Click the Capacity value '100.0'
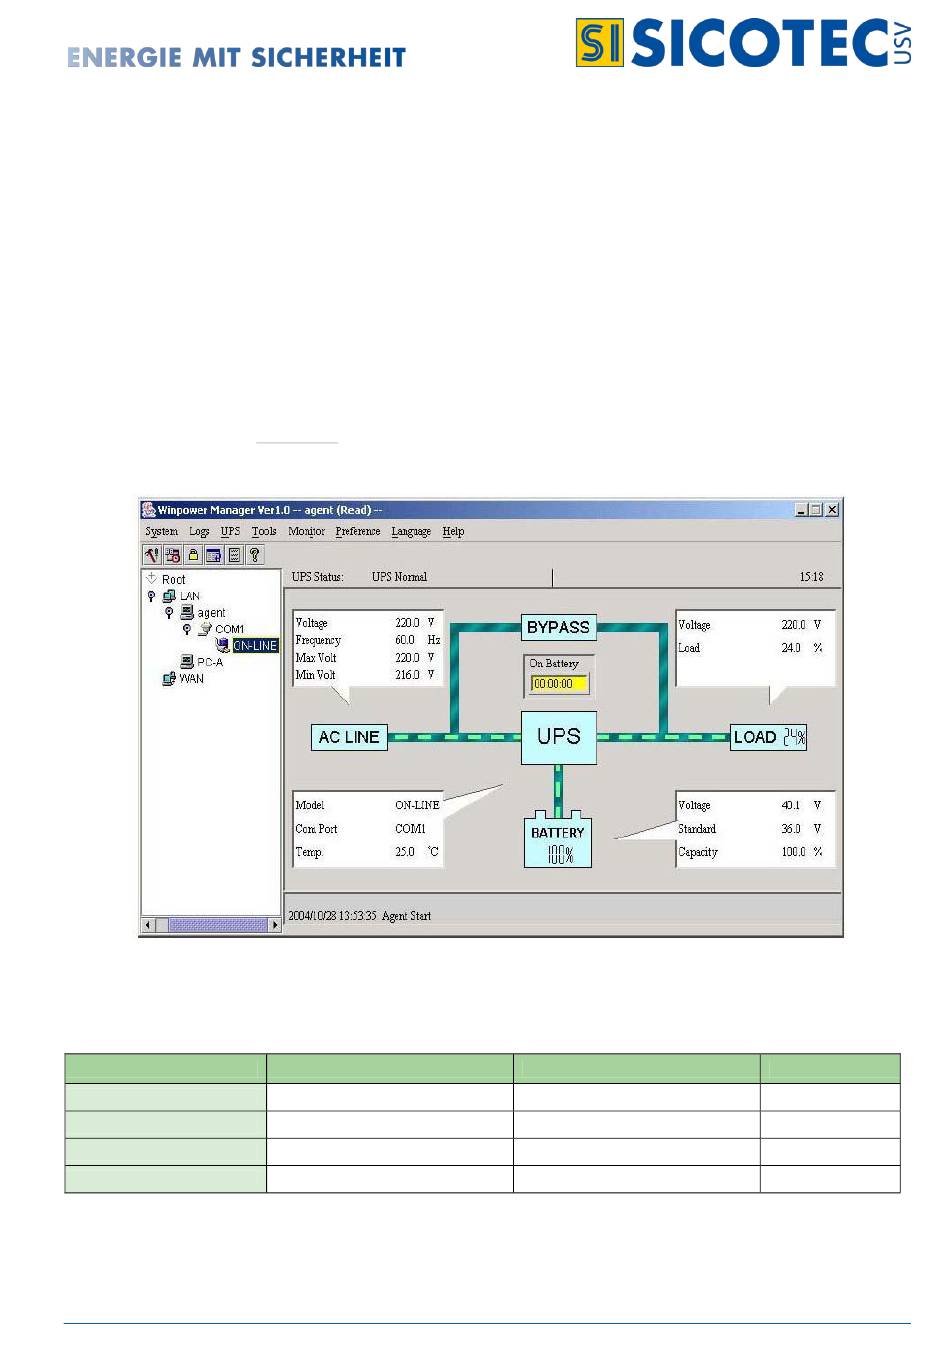 click(793, 852)
